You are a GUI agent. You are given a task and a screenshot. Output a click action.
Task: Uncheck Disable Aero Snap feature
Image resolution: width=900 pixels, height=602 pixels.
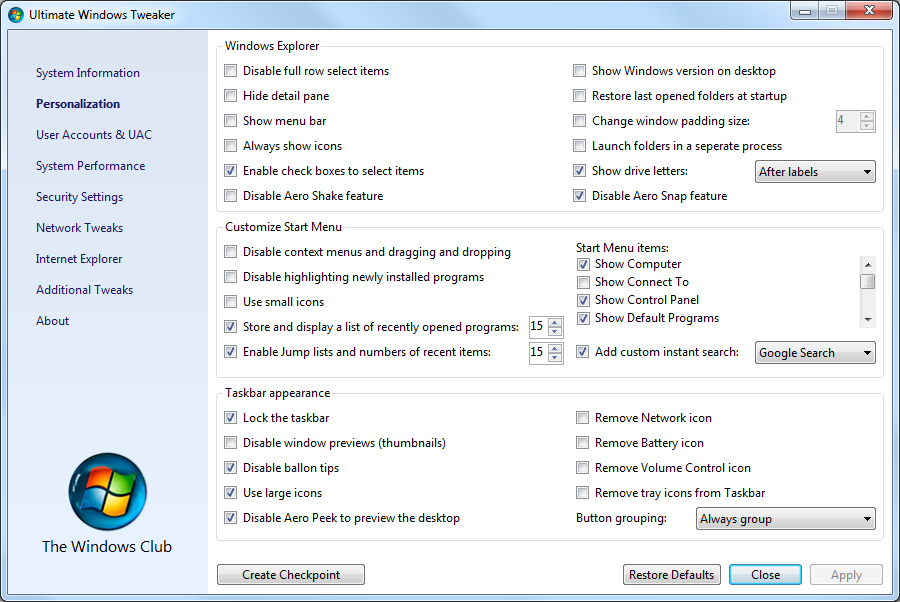pos(579,196)
